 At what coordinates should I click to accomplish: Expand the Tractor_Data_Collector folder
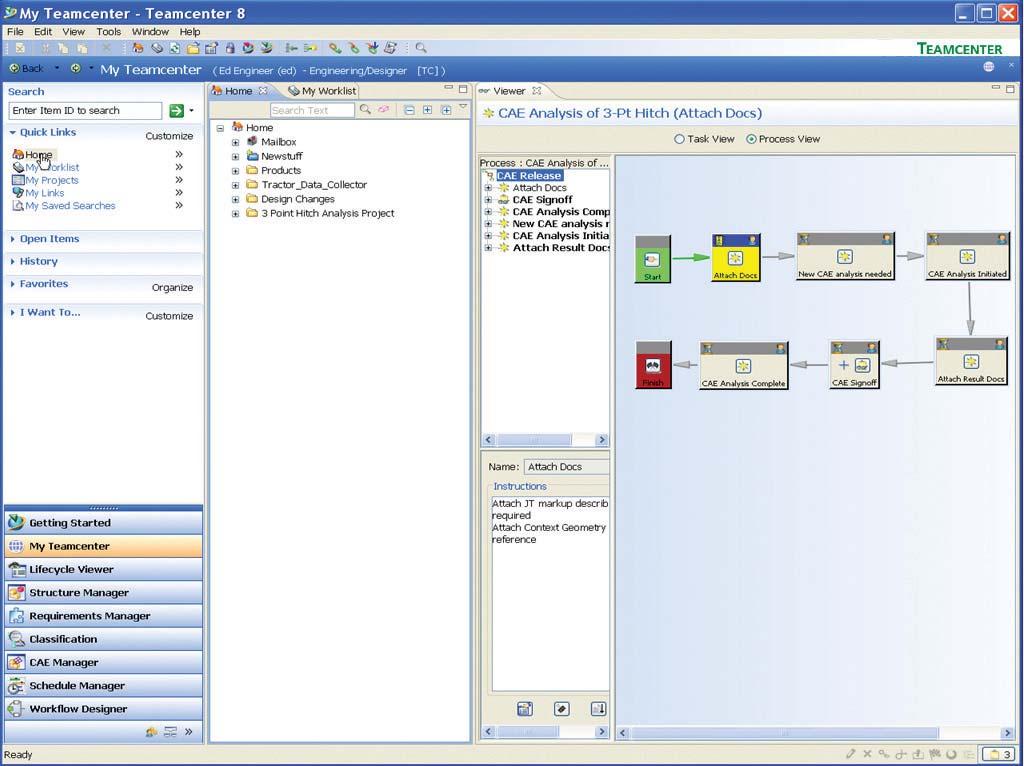click(236, 185)
